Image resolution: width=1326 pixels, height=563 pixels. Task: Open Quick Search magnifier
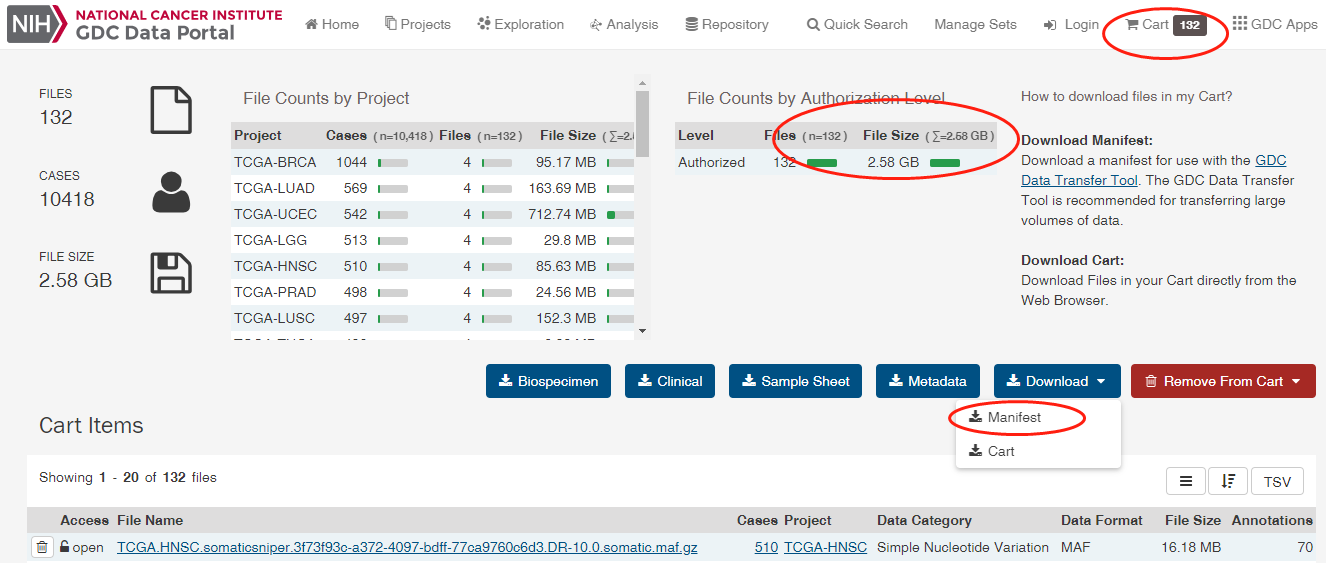coord(813,25)
